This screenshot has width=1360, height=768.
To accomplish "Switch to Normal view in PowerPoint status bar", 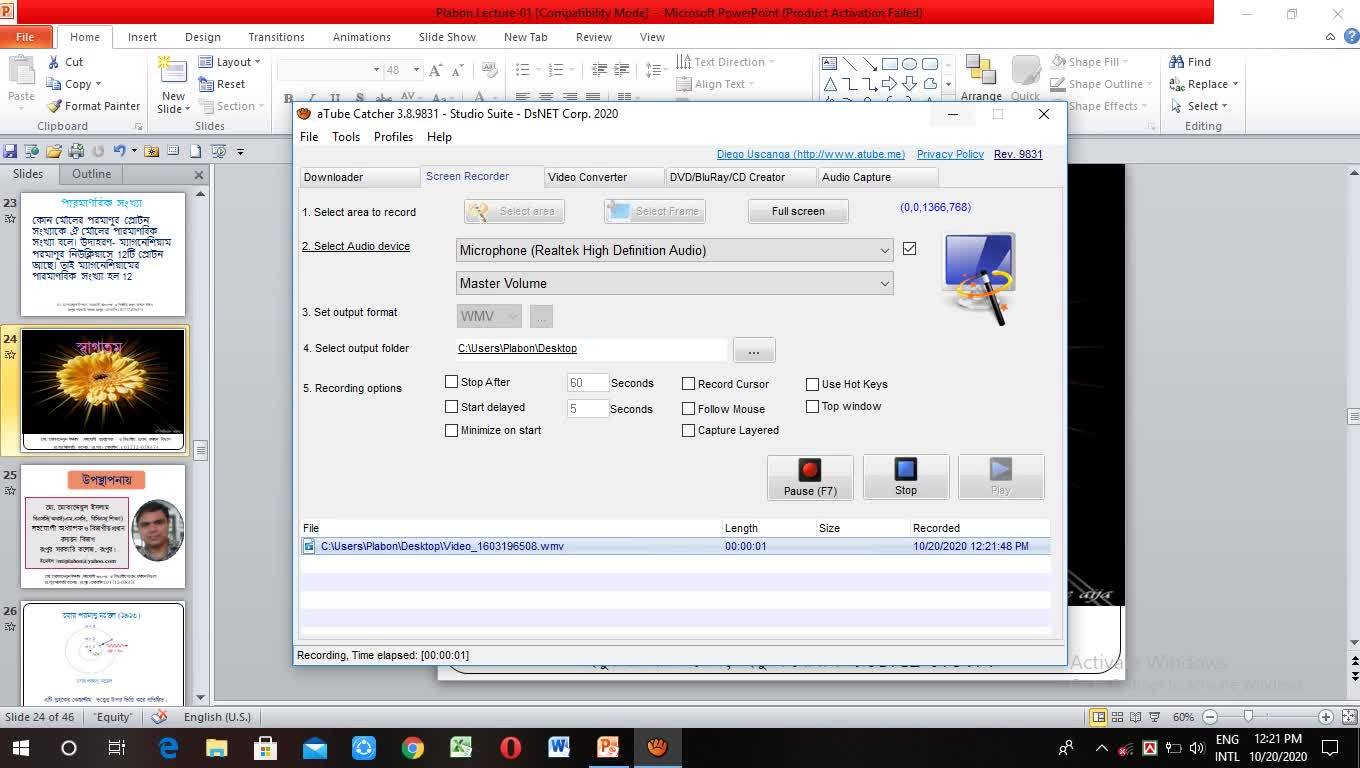I will 1099,717.
